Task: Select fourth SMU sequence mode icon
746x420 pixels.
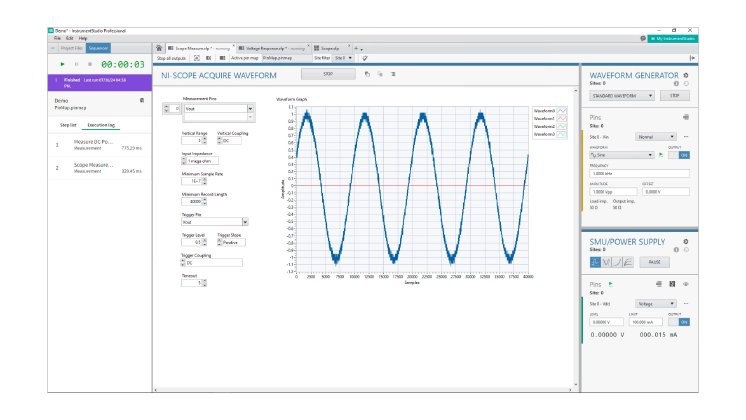Action: [628, 262]
